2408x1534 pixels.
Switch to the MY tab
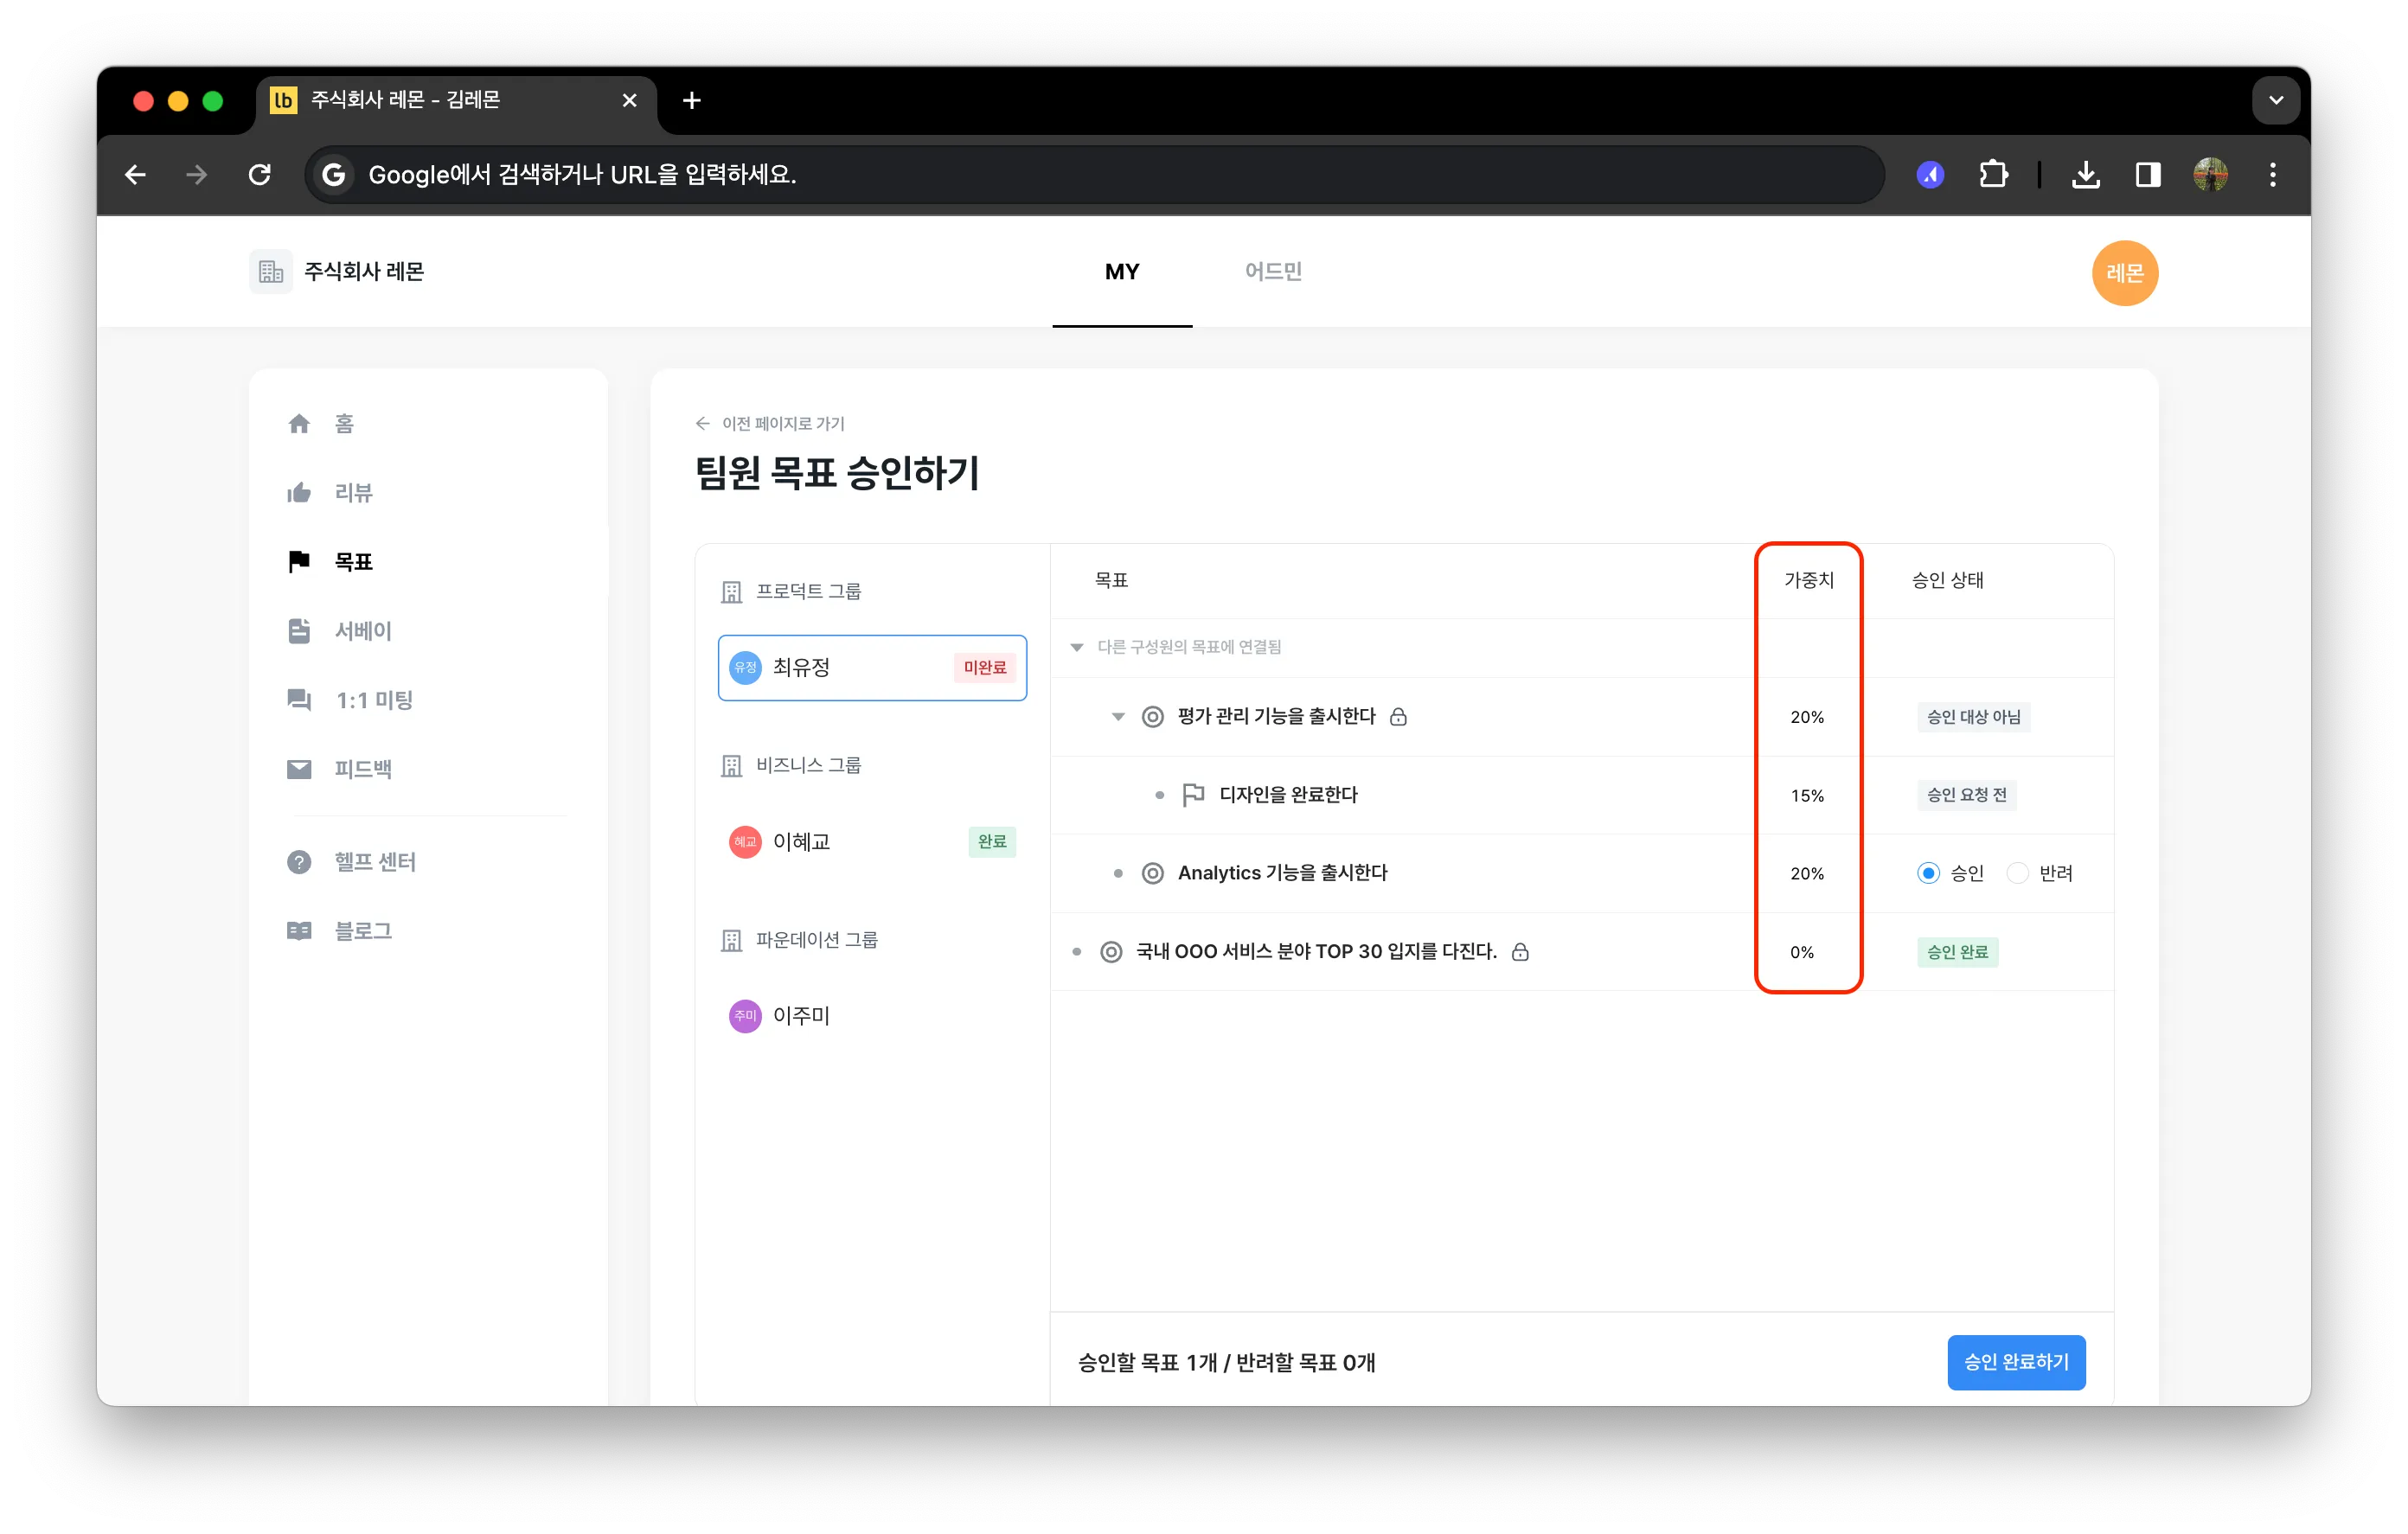(1122, 271)
